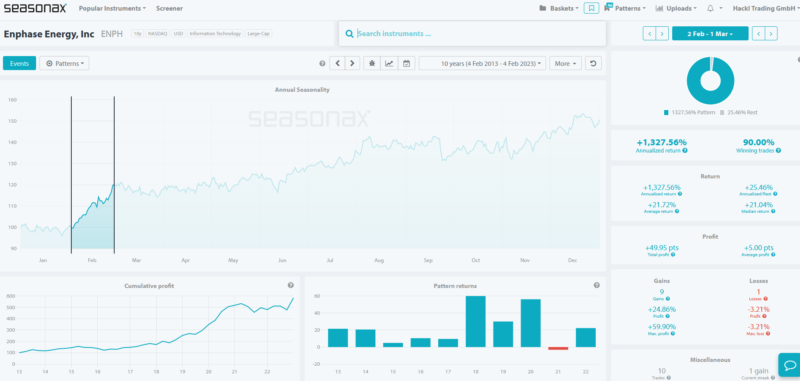Click the USD tag
Image resolution: width=800 pixels, height=381 pixels.
pyautogui.click(x=178, y=34)
